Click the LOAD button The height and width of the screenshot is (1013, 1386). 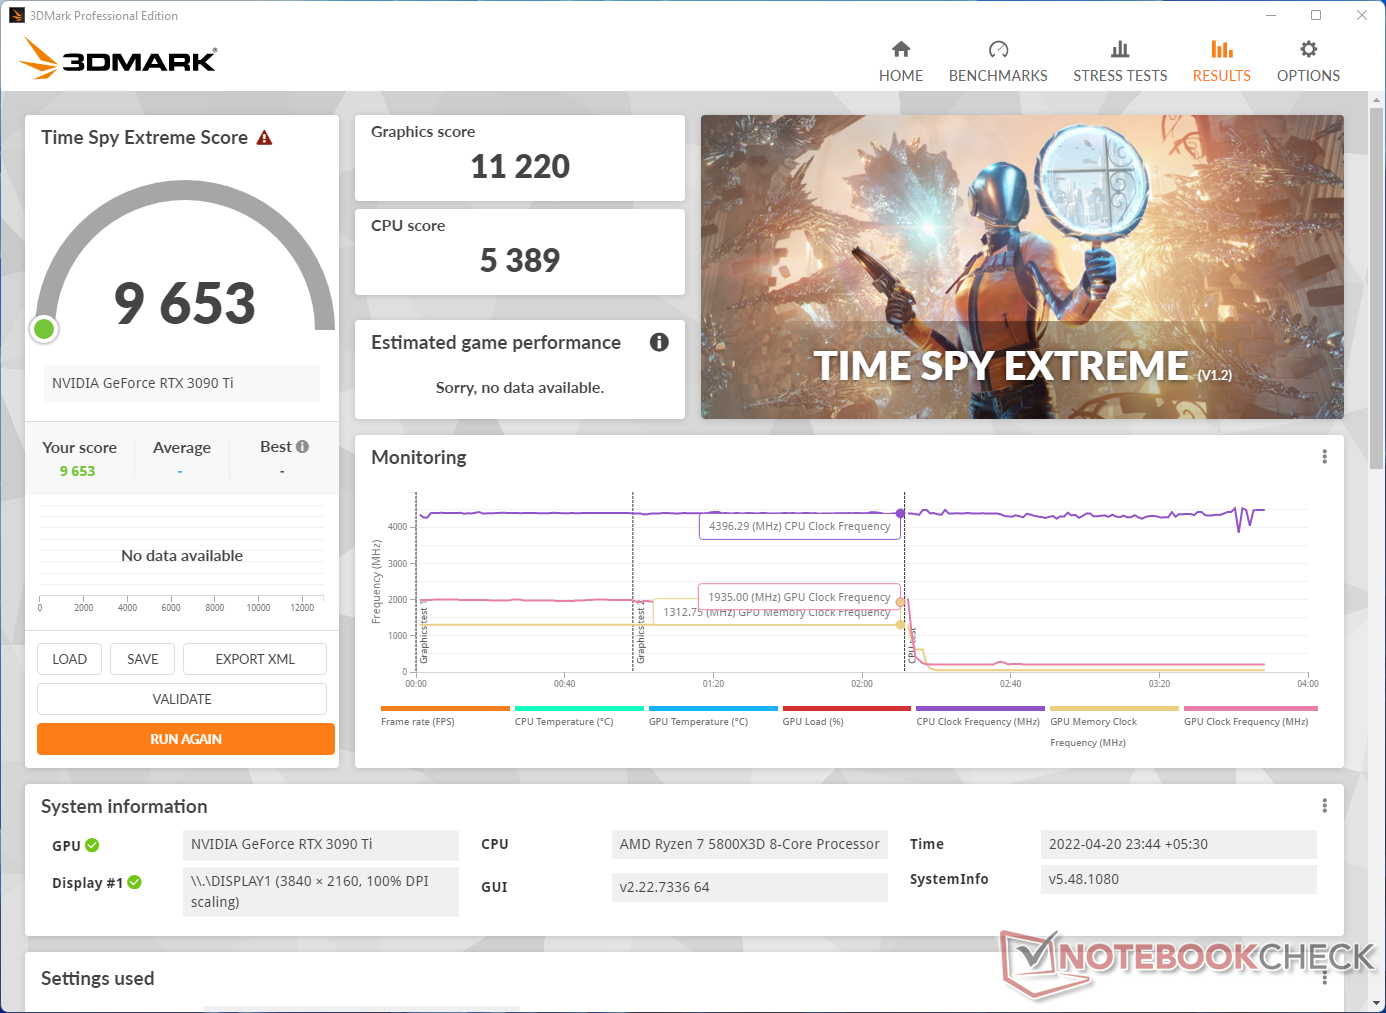tap(69, 659)
